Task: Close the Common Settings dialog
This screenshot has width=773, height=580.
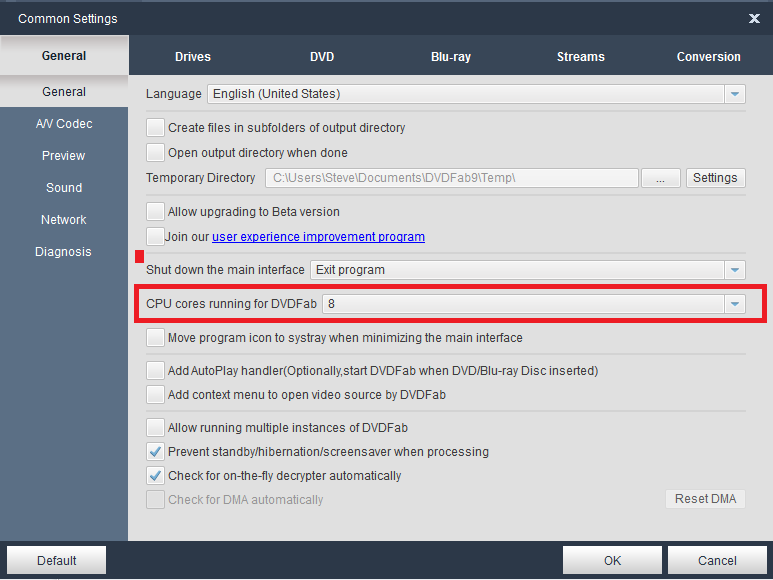Action: point(754,18)
